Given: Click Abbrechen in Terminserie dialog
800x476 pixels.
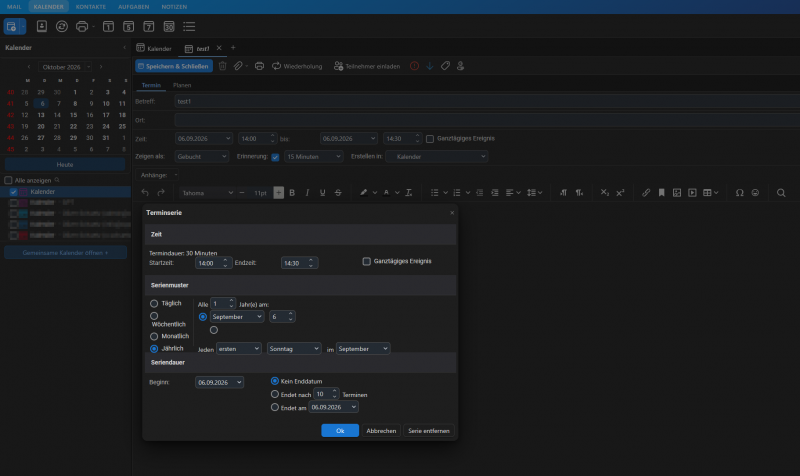Looking at the screenshot, I should [x=381, y=431].
